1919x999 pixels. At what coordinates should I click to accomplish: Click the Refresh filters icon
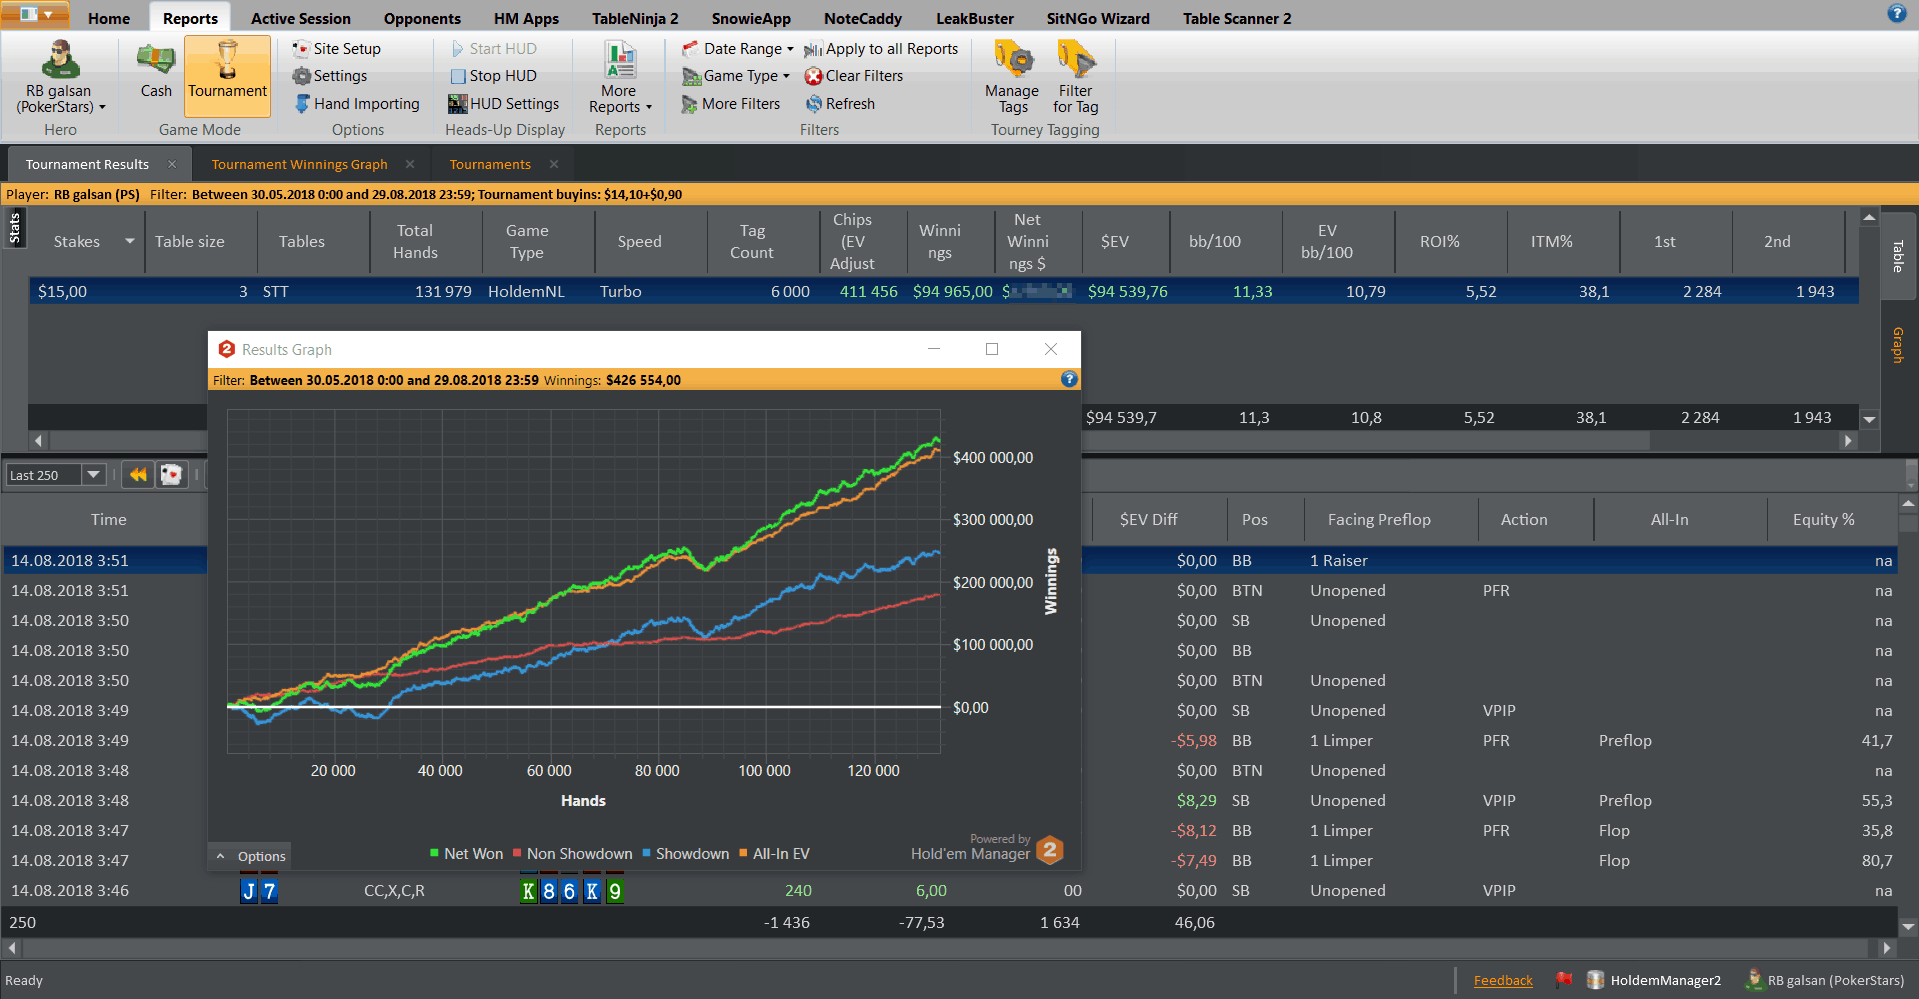814,104
